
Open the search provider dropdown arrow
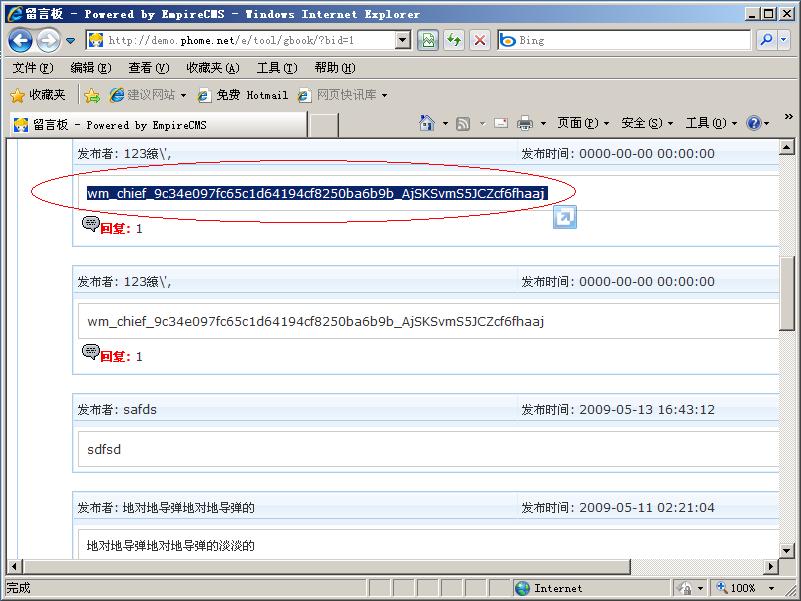pos(784,40)
